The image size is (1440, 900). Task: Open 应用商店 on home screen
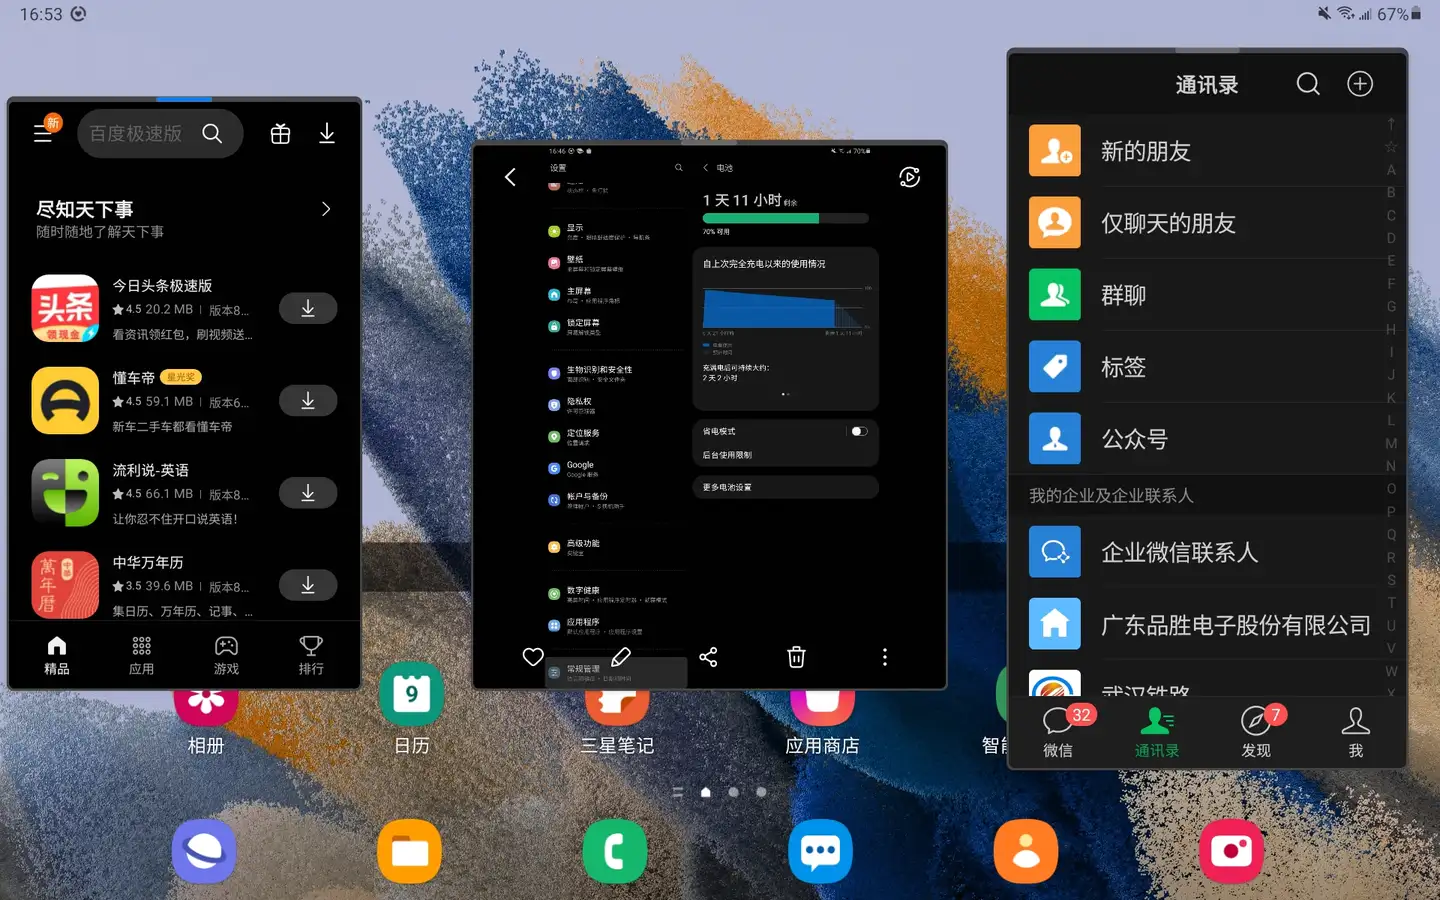coord(822,720)
